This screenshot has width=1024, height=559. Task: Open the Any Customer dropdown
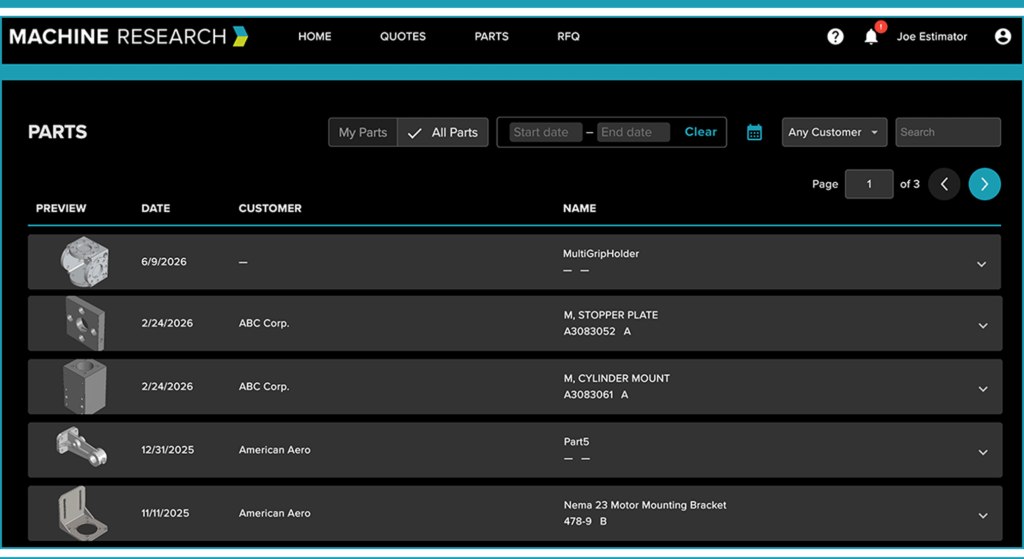834,132
